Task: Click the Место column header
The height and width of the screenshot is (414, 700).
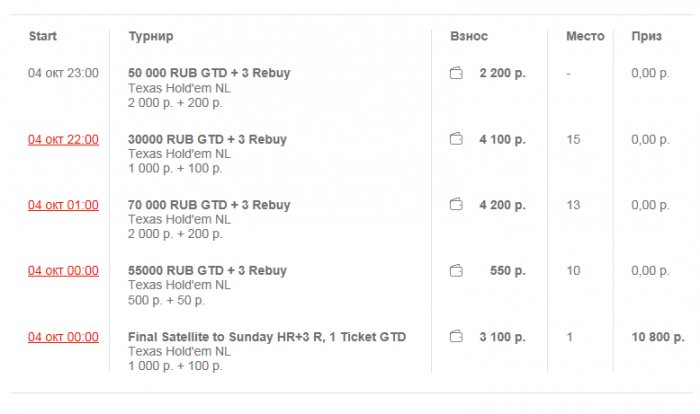Action: coord(585,36)
